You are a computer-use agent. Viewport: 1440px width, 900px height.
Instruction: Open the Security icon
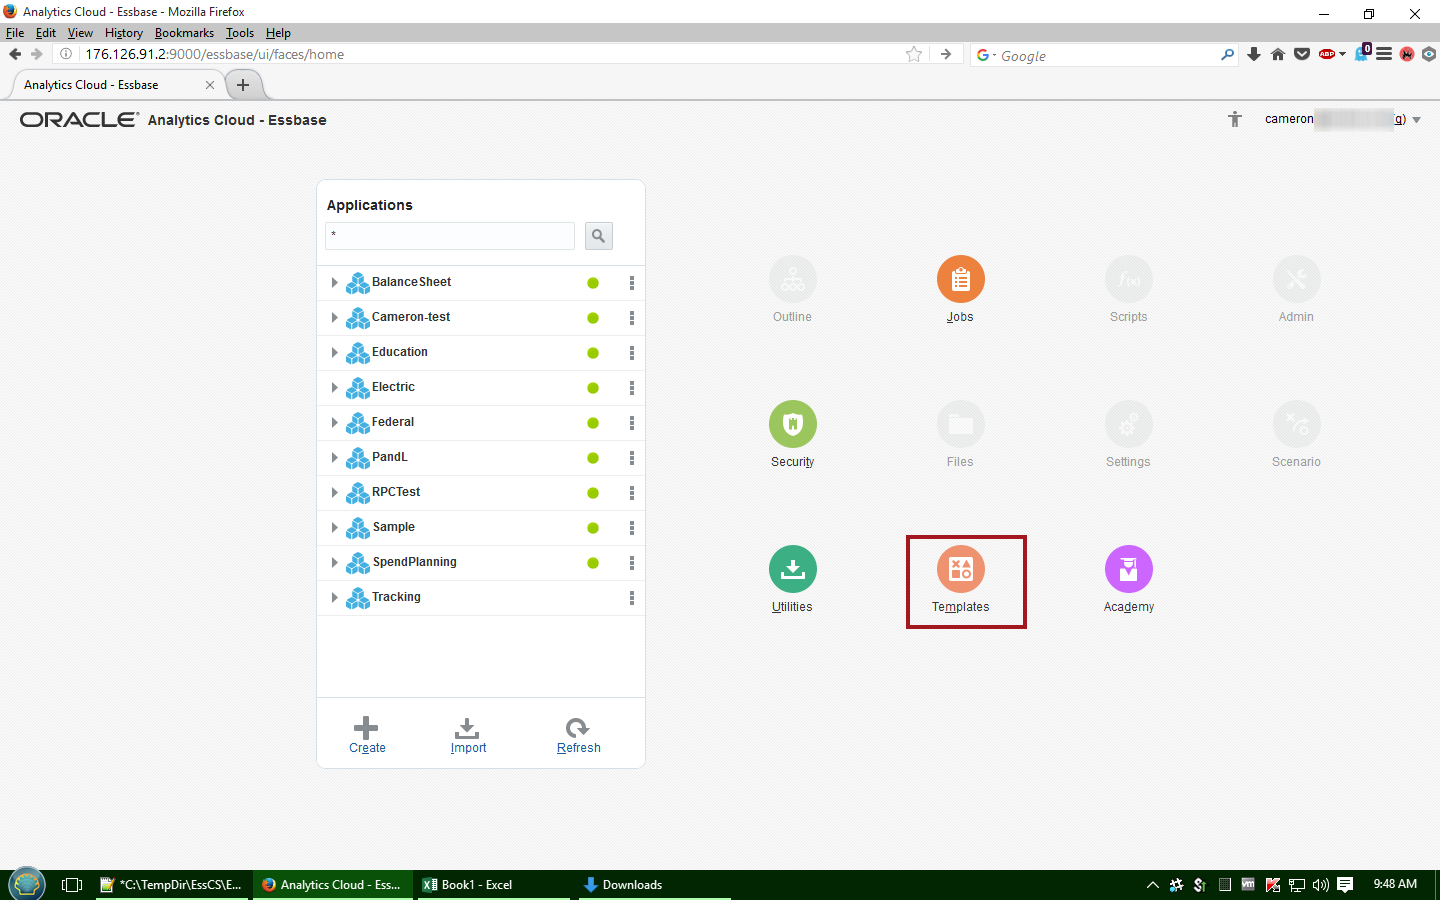pyautogui.click(x=793, y=424)
